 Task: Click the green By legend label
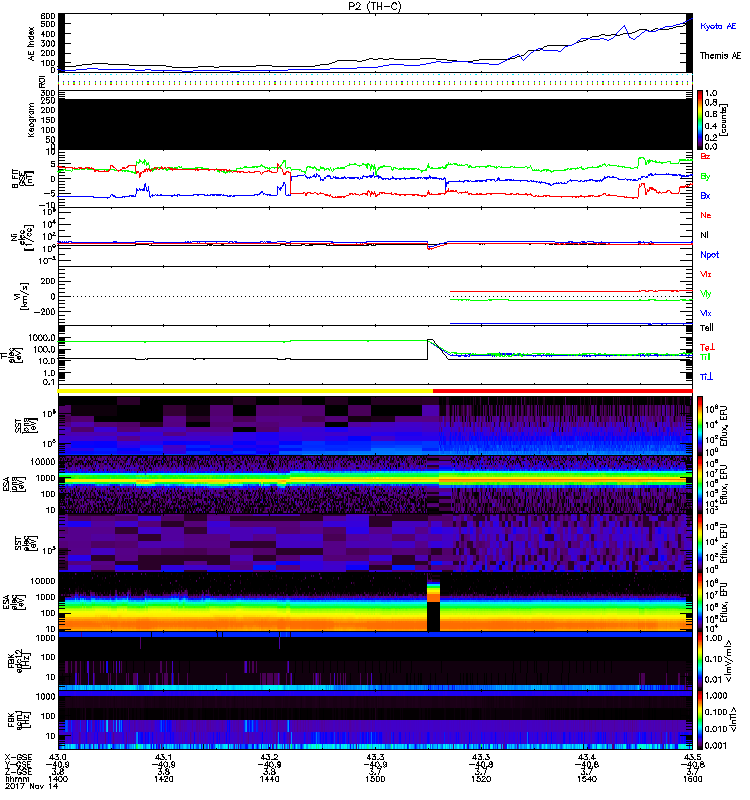click(705, 177)
